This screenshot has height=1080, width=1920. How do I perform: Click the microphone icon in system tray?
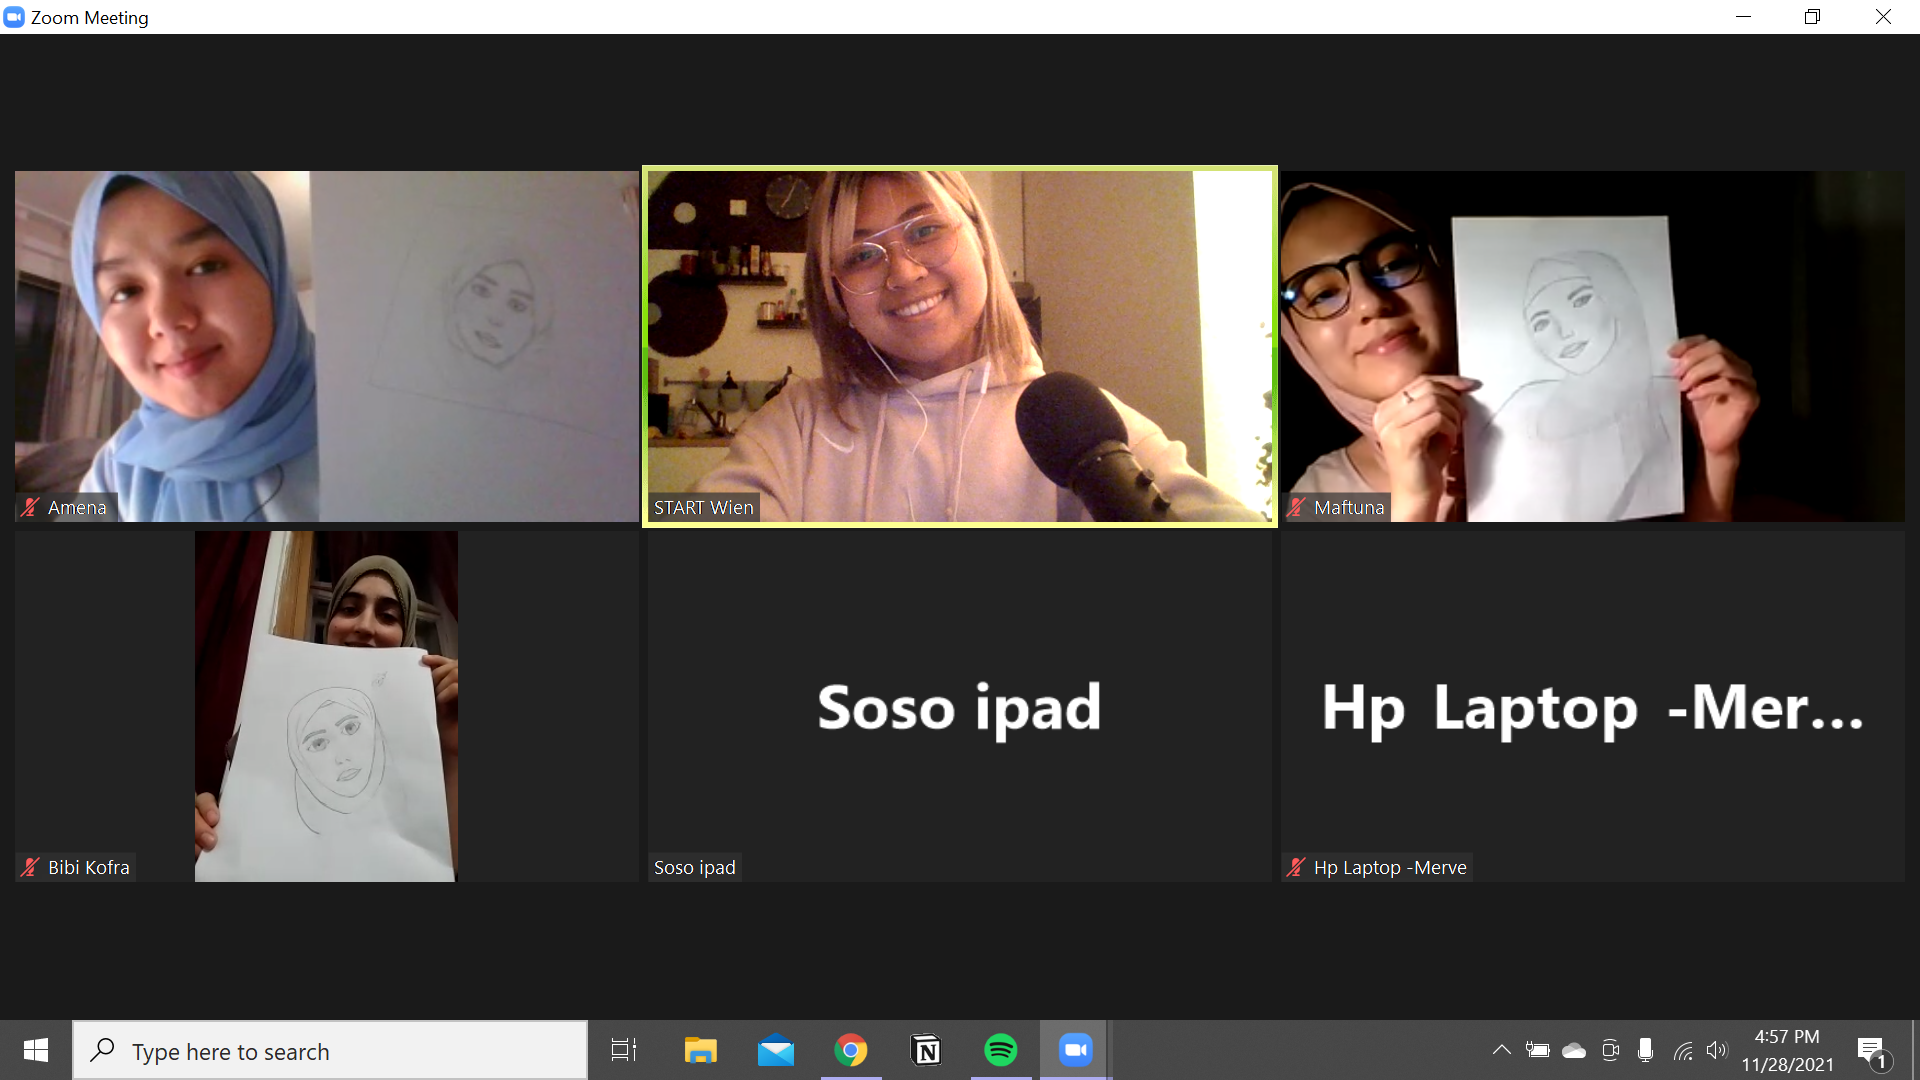click(1646, 1050)
